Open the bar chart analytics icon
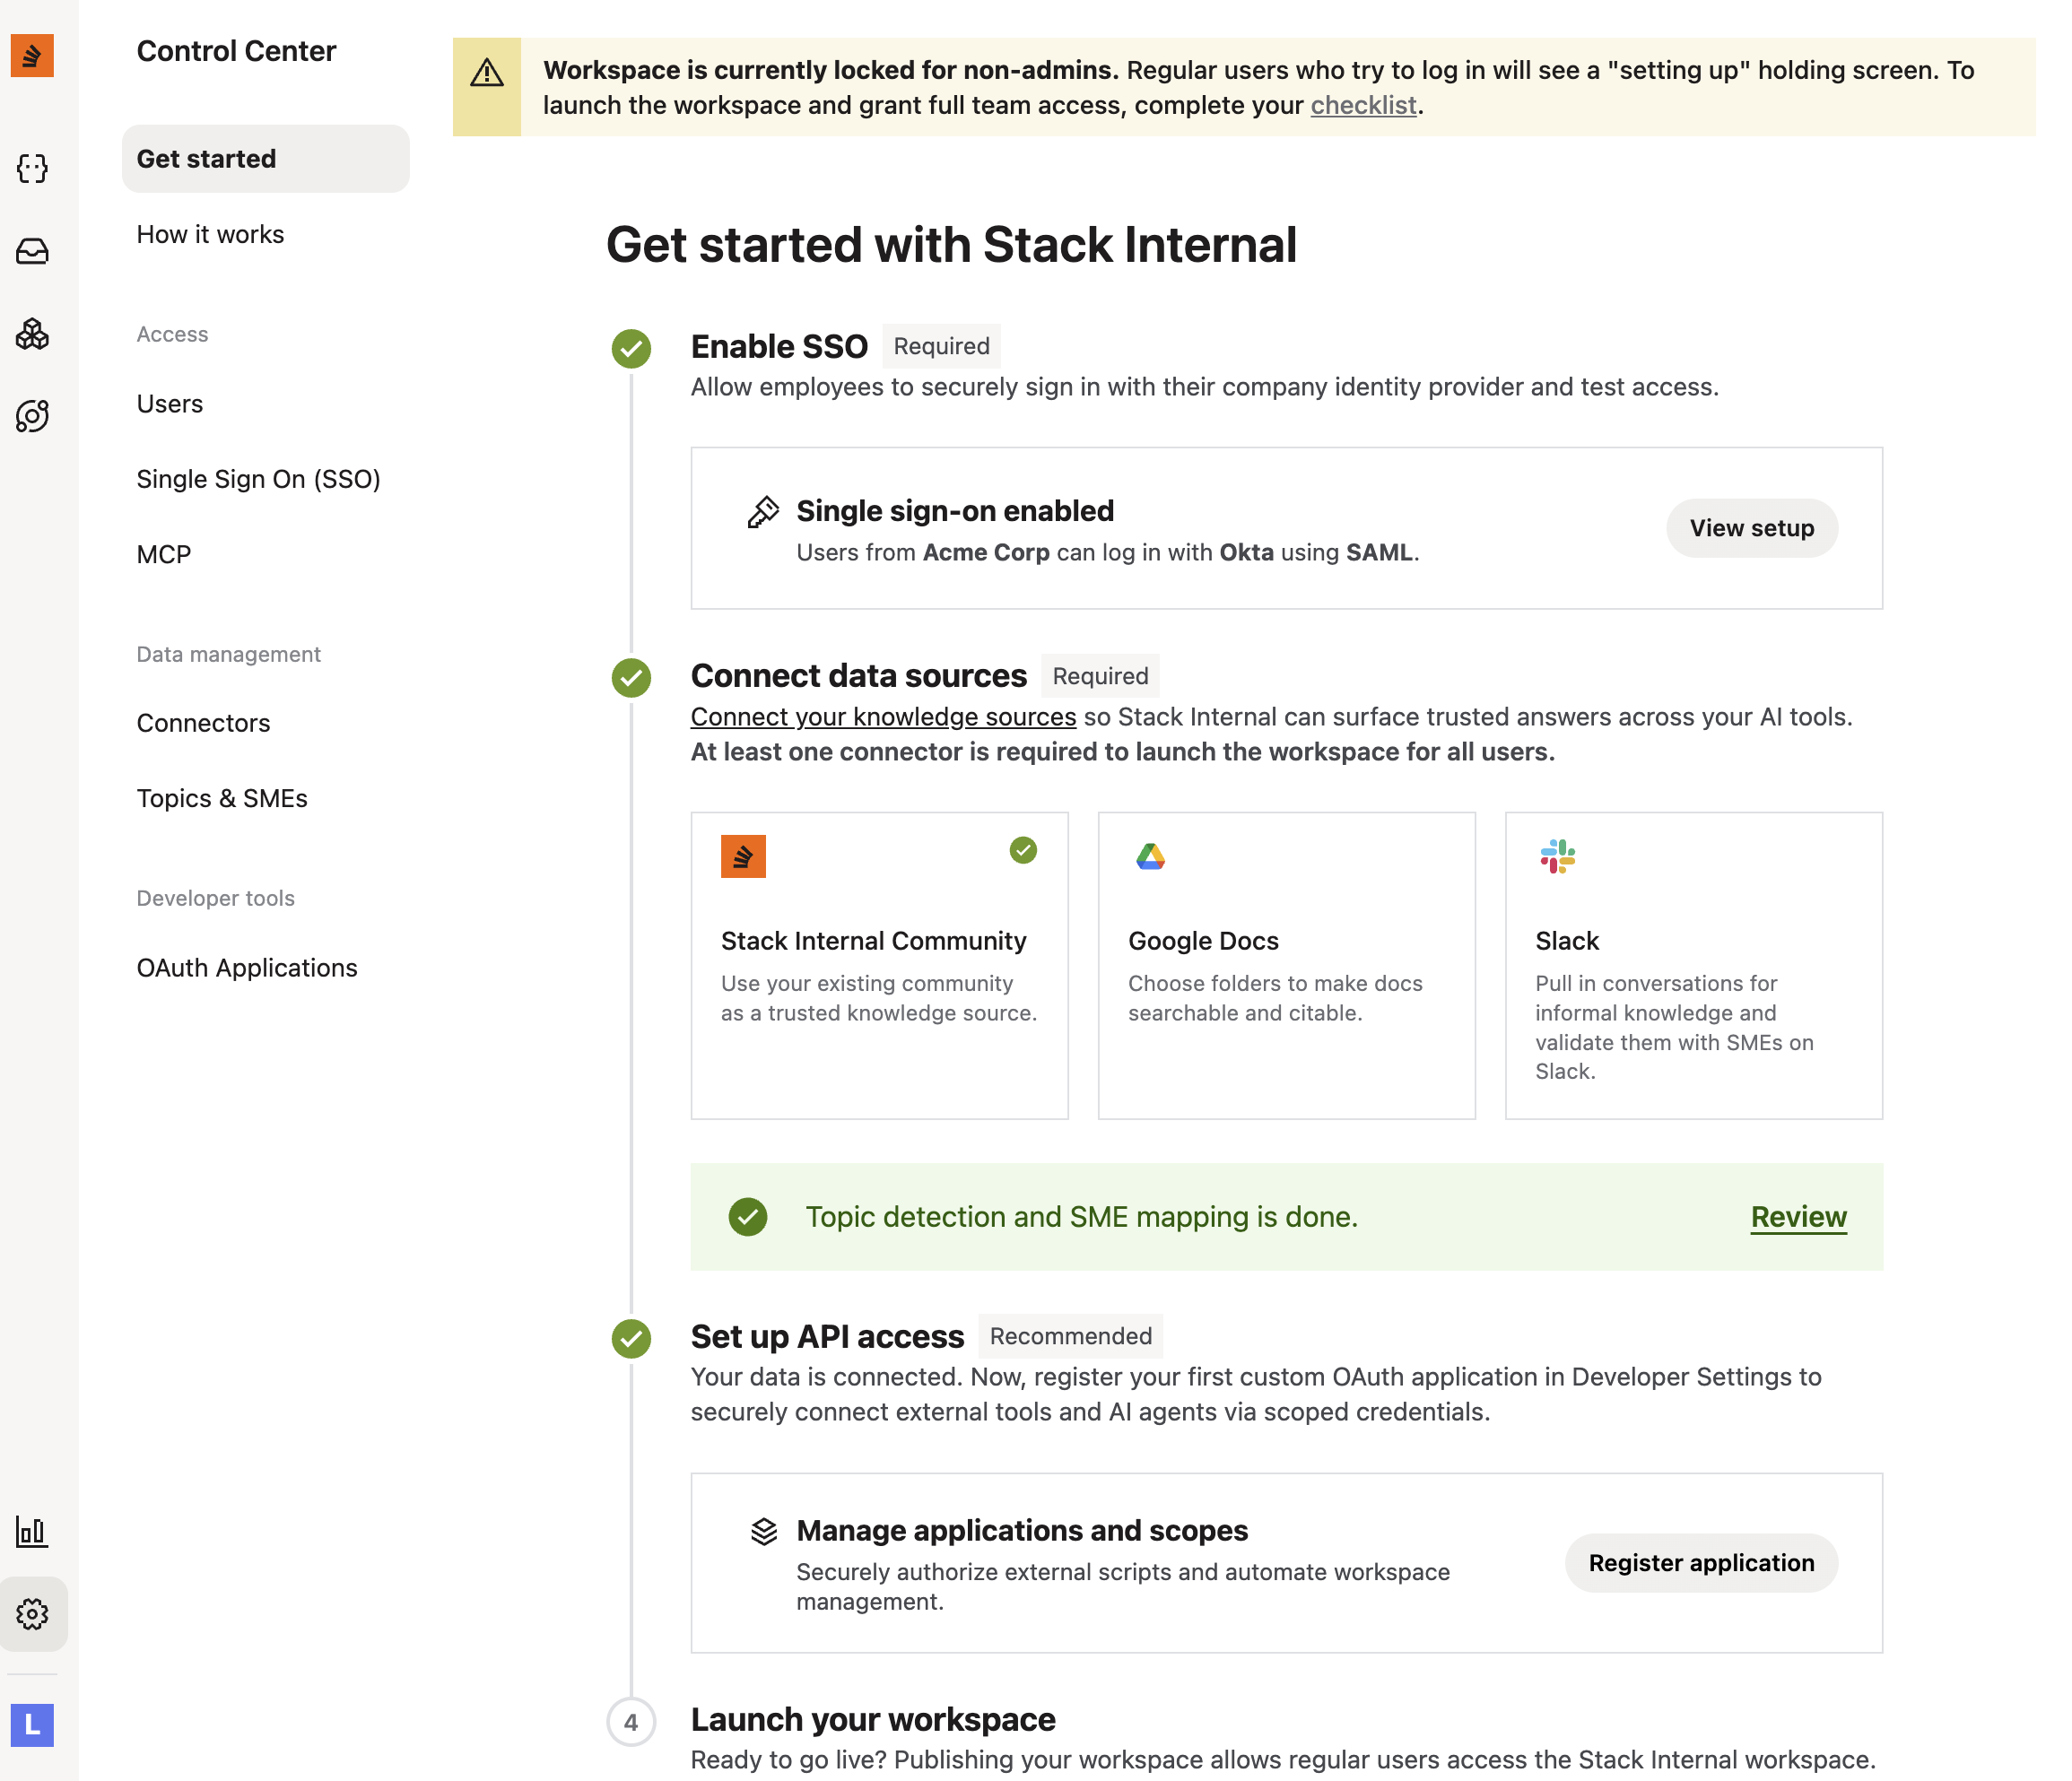 click(x=32, y=1531)
